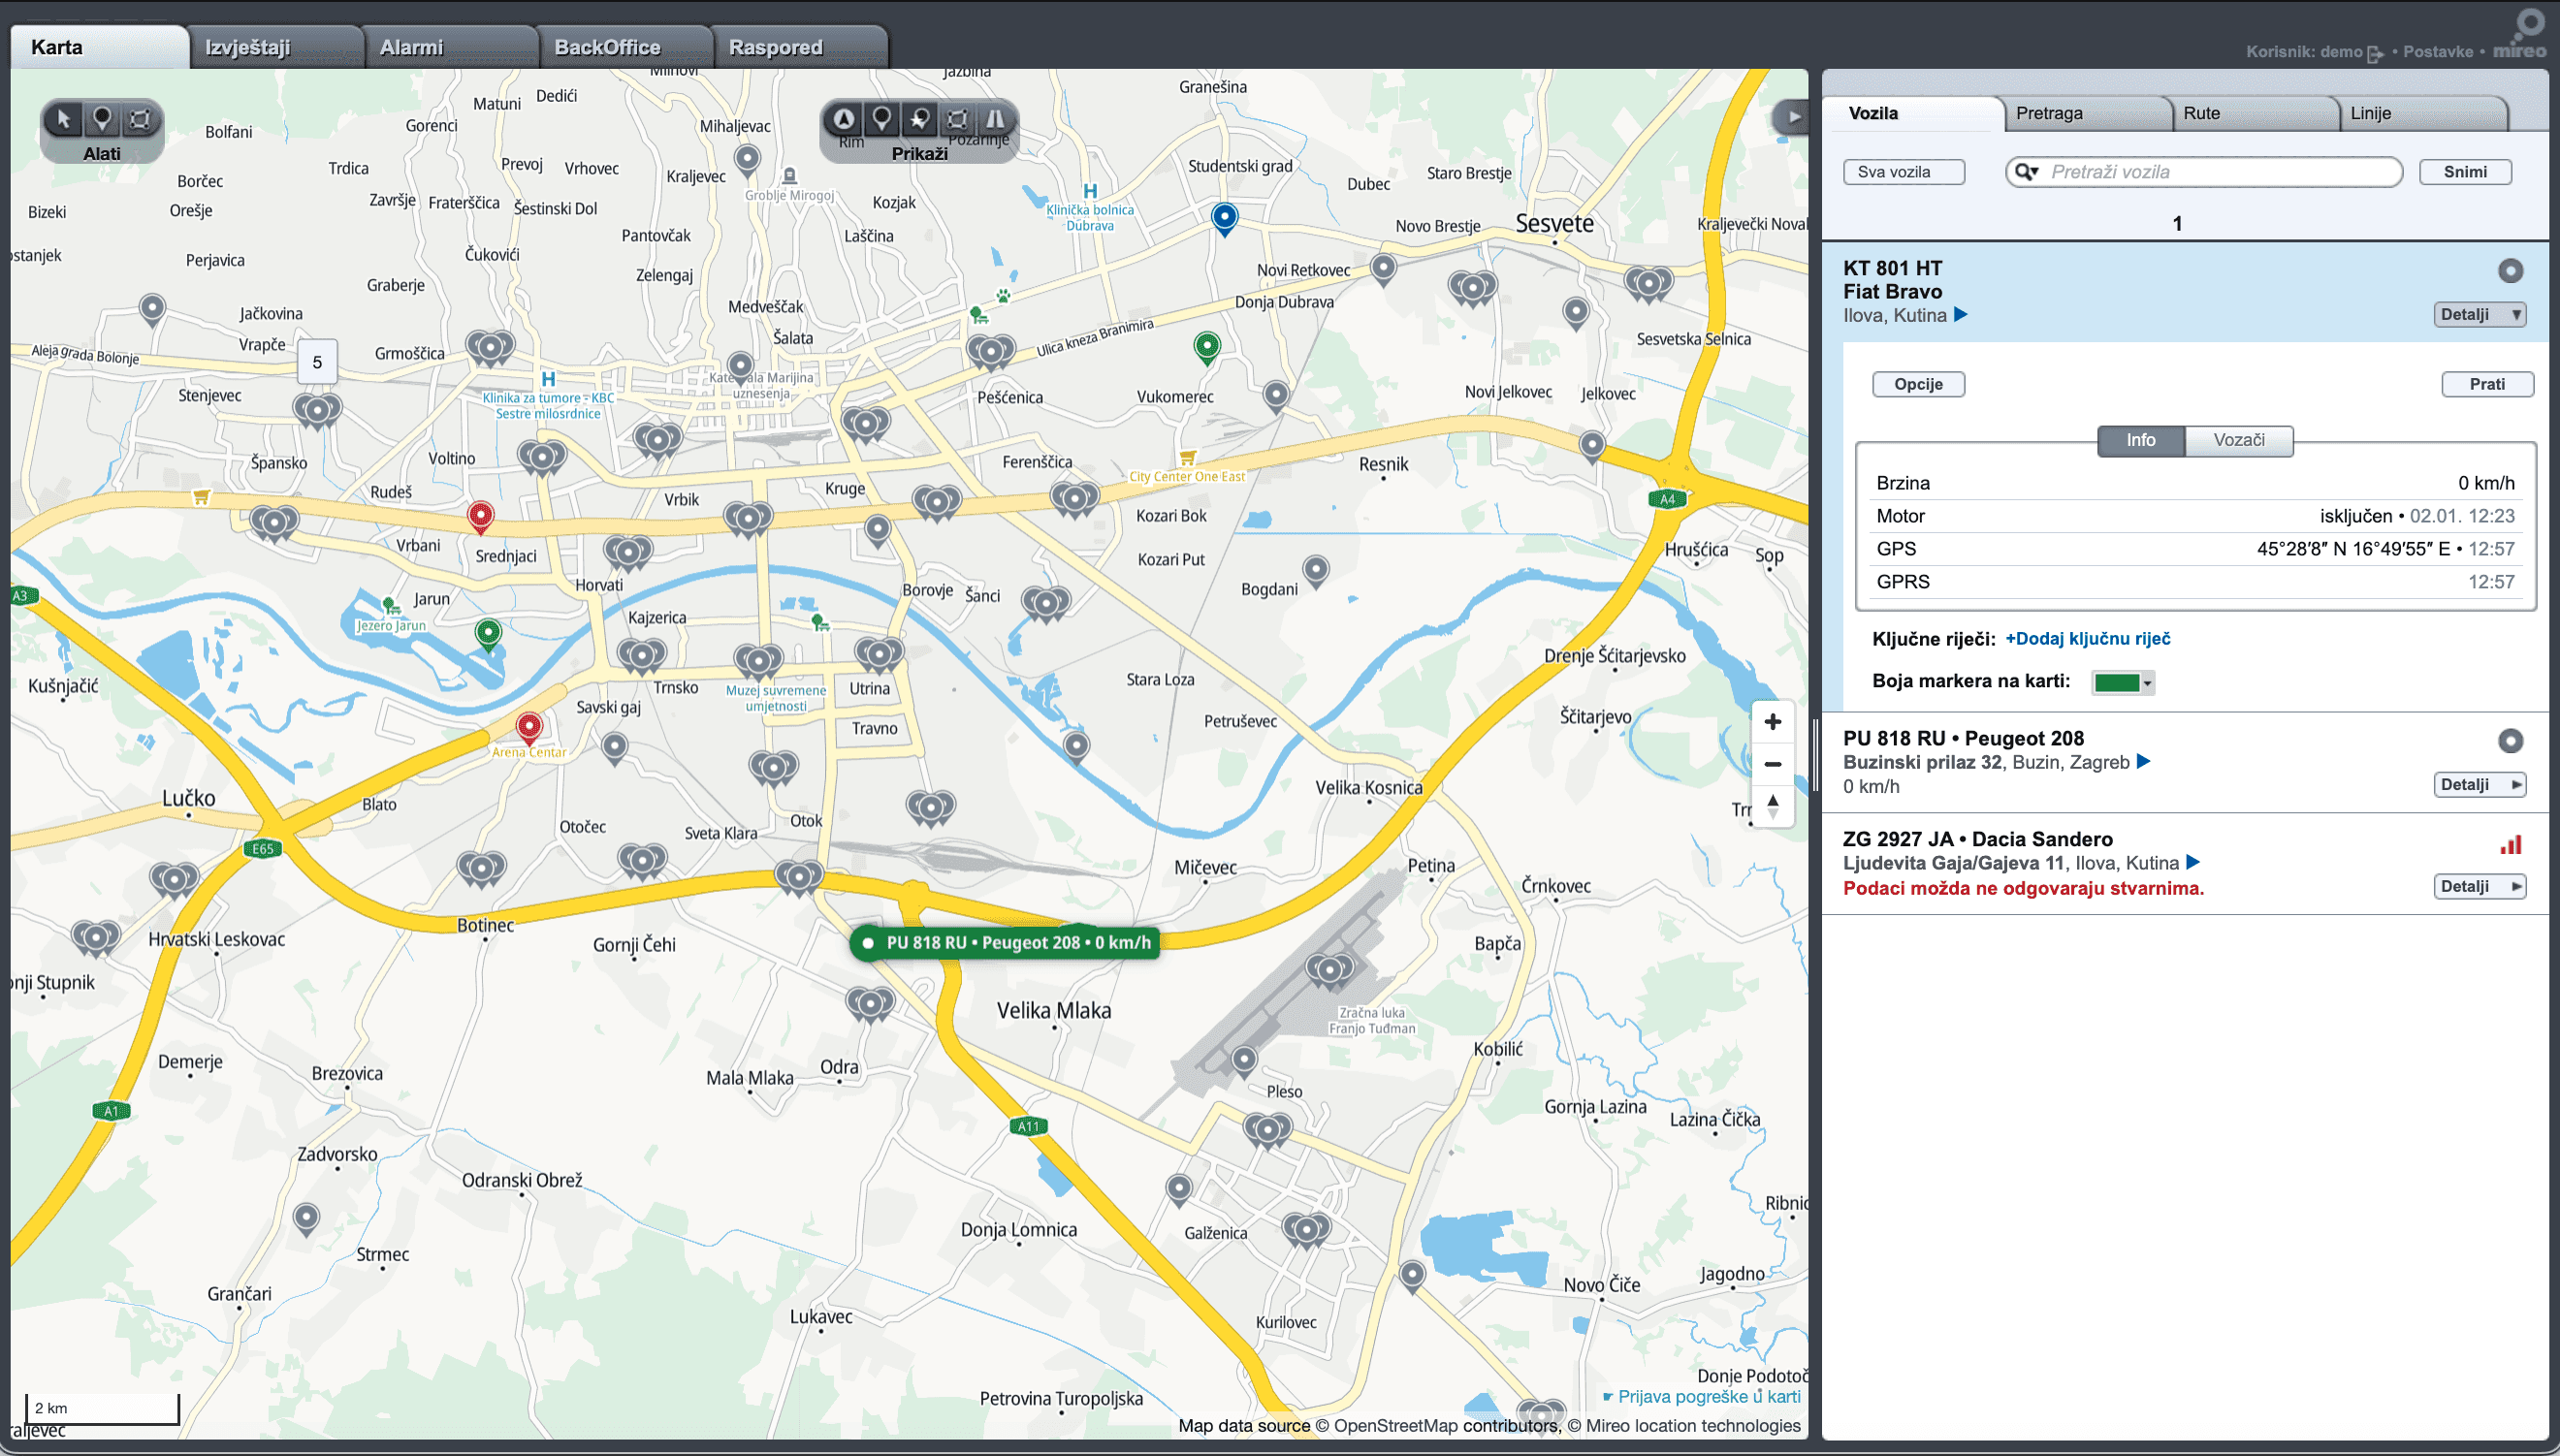Zoom out the map with minus button

pos(1772,764)
